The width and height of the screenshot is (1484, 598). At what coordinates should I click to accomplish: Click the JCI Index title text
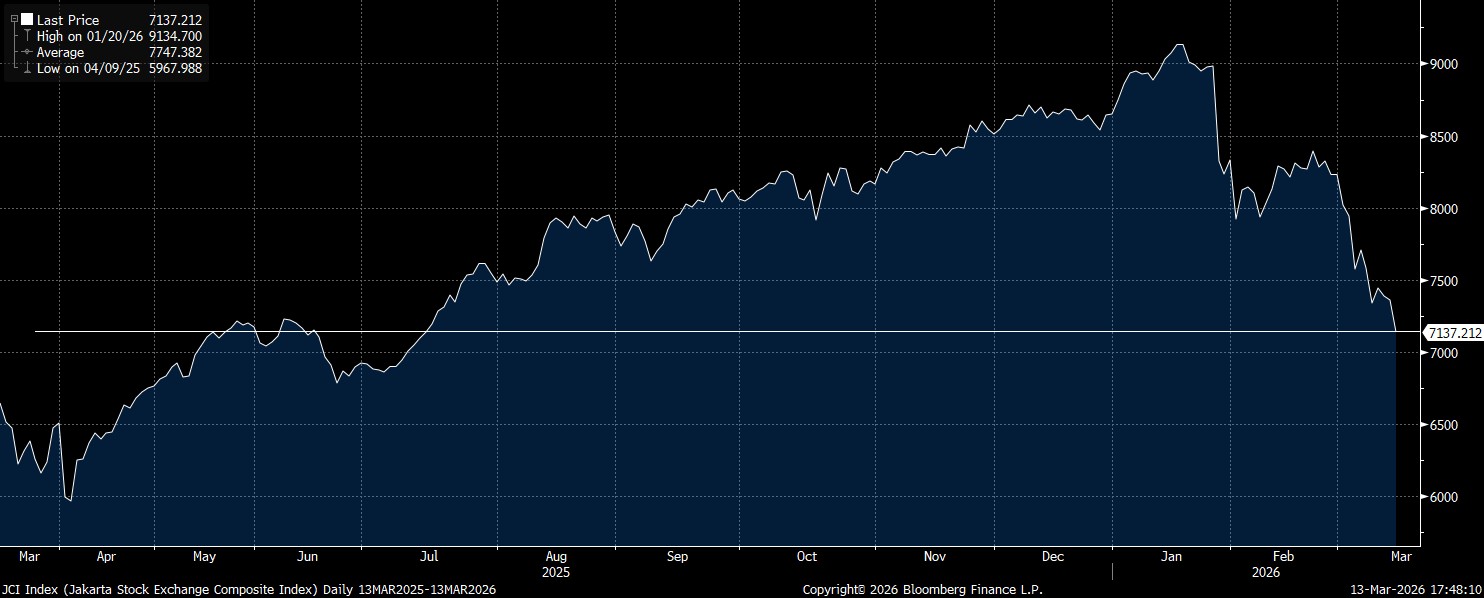coord(248,590)
